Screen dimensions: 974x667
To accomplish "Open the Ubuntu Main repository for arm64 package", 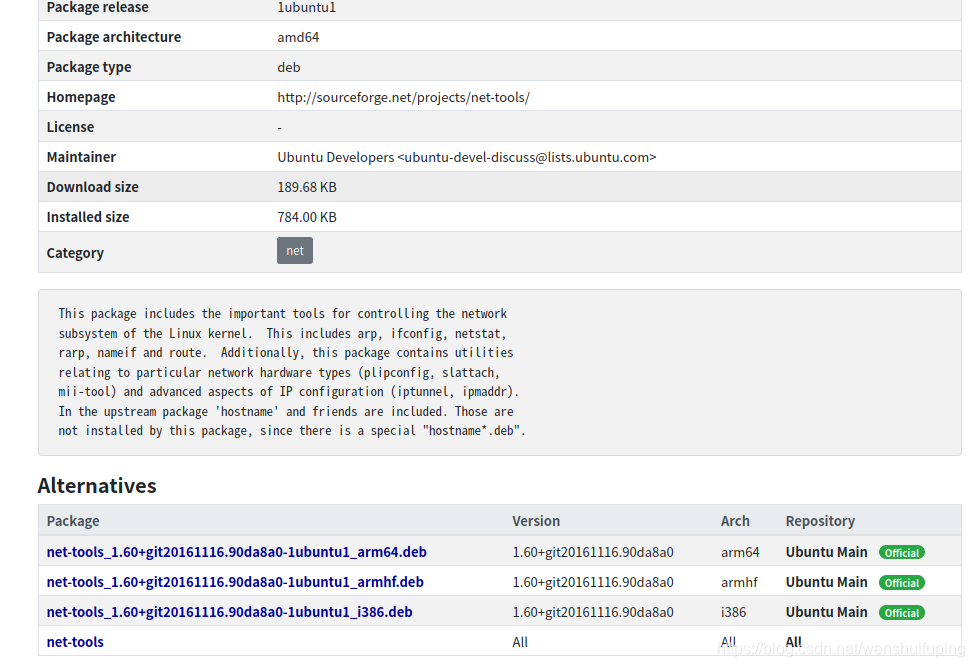I will point(826,551).
